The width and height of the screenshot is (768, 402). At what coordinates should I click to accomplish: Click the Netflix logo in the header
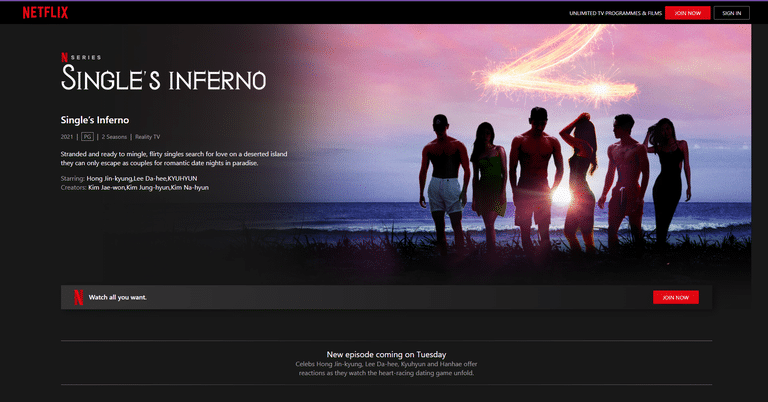(x=45, y=13)
